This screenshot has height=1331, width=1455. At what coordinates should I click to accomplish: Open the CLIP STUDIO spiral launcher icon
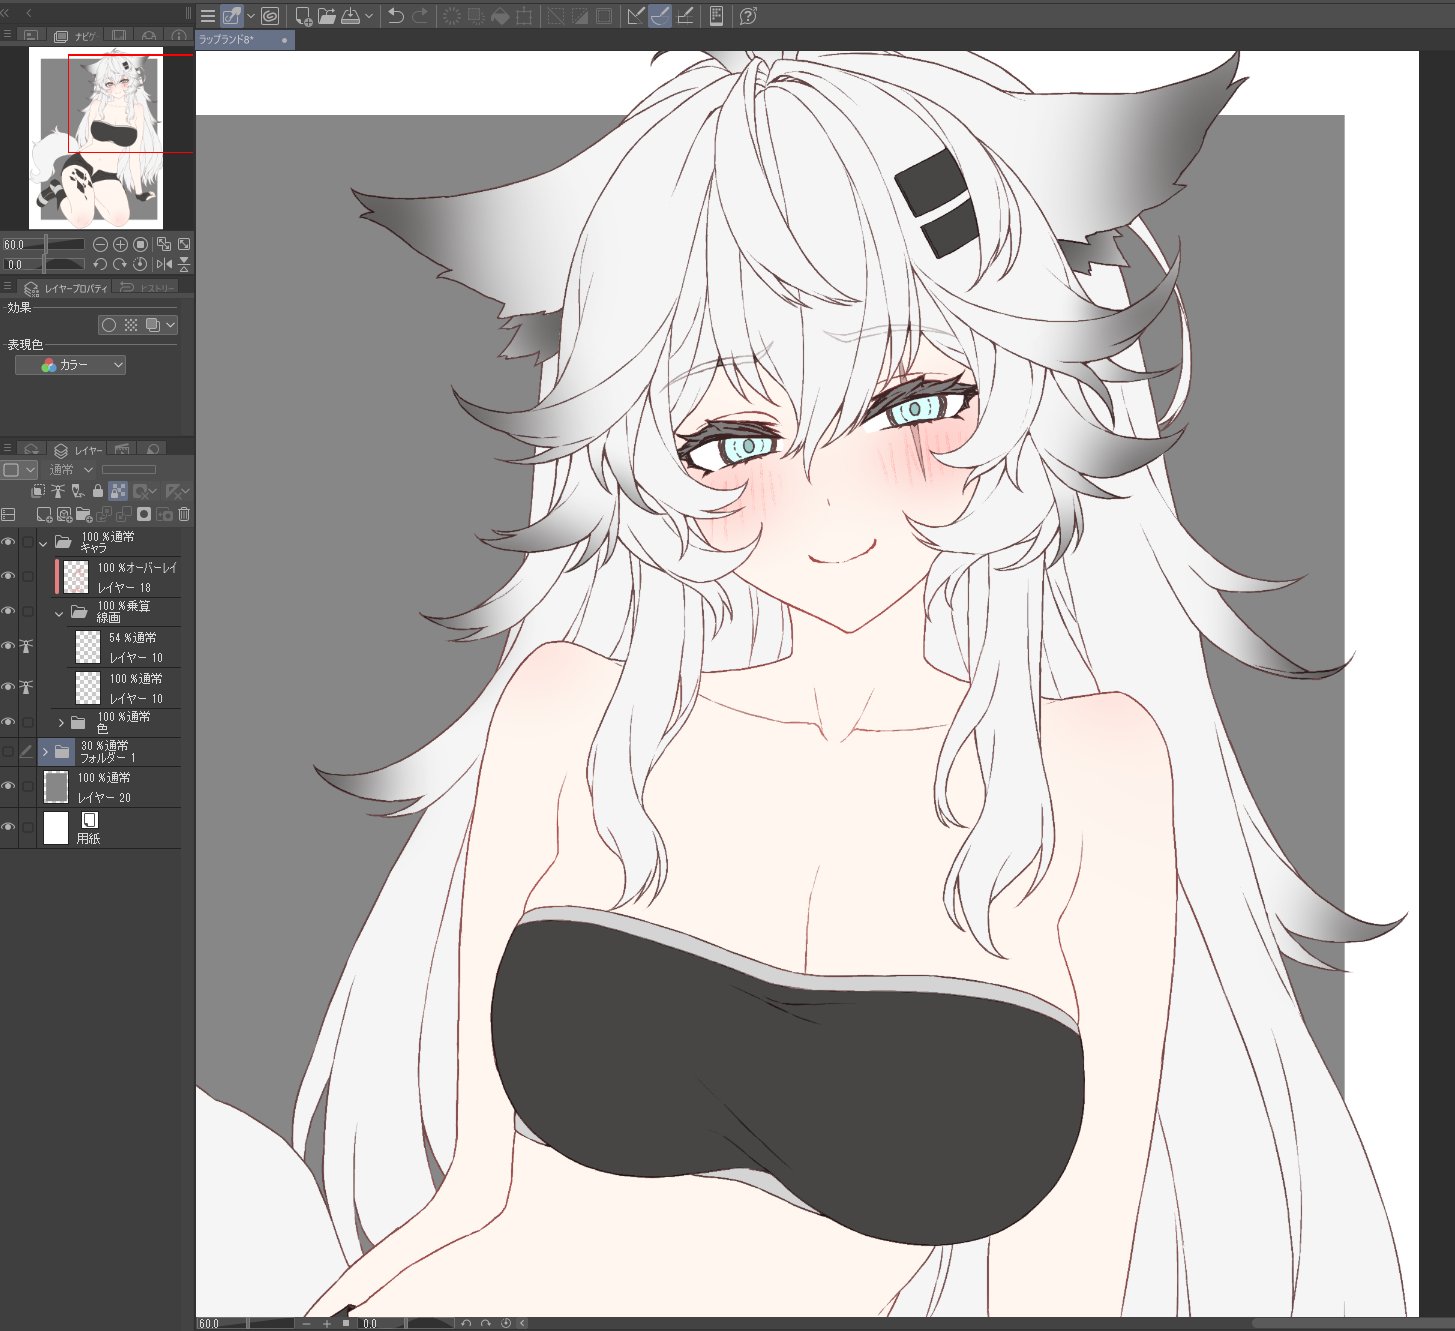[x=269, y=16]
